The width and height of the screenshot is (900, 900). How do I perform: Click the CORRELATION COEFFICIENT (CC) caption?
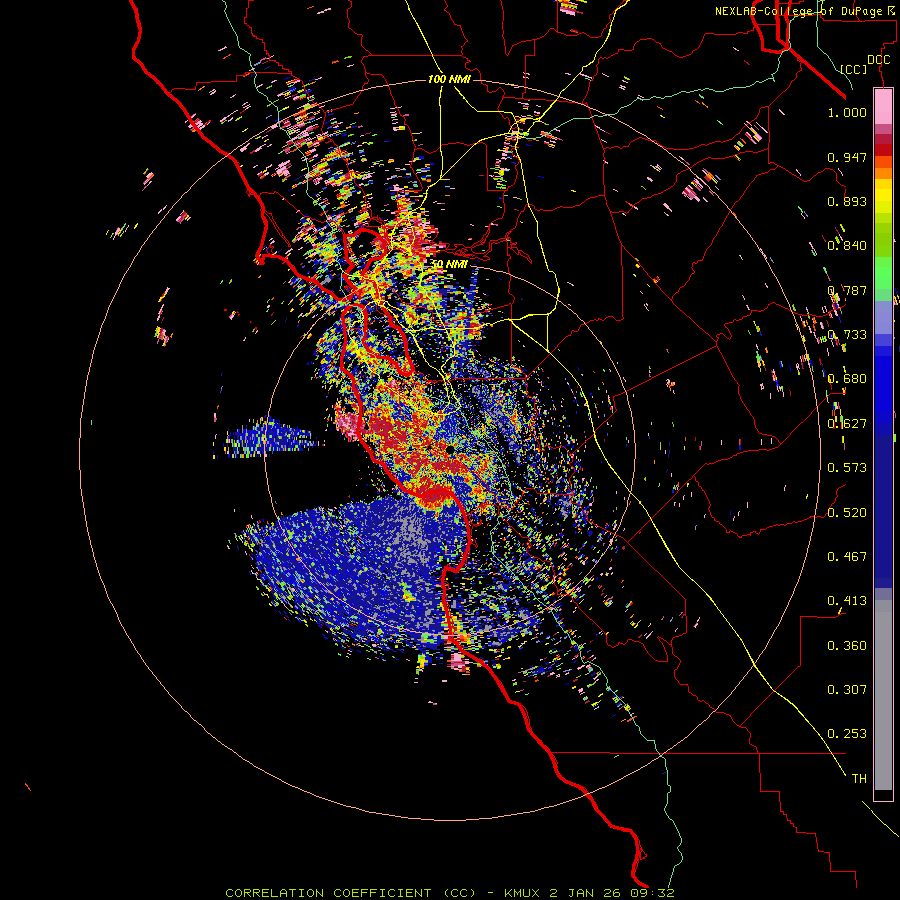[350, 893]
